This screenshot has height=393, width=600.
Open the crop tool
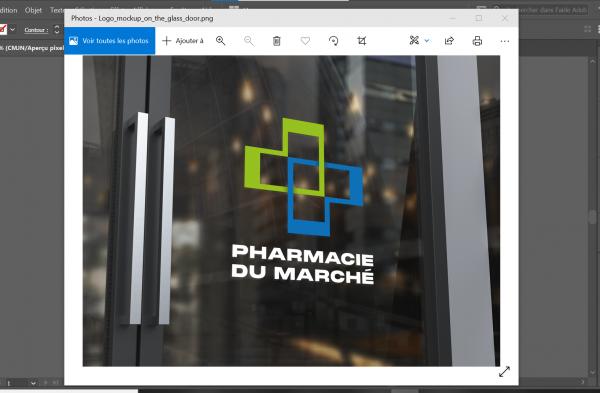[x=362, y=41]
